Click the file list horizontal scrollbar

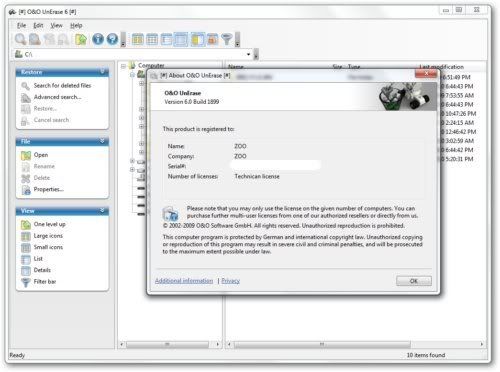[322, 344]
